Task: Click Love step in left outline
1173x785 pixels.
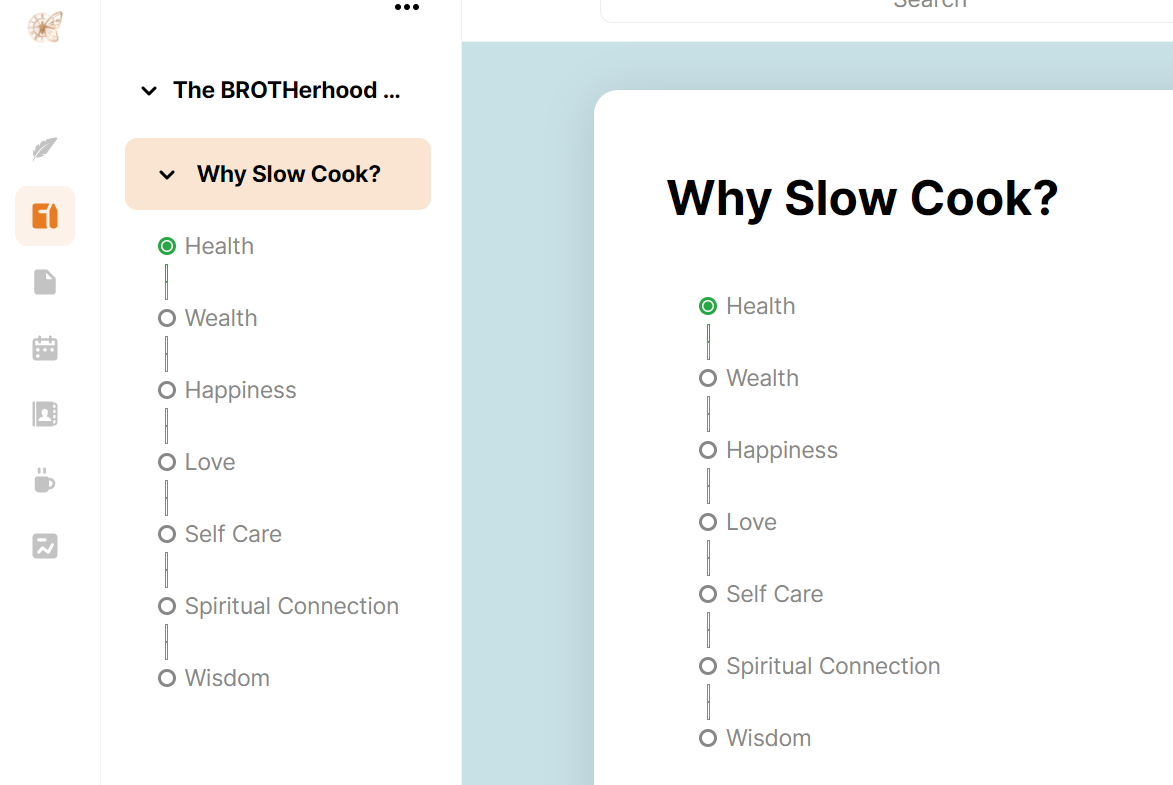Action: coord(209,462)
